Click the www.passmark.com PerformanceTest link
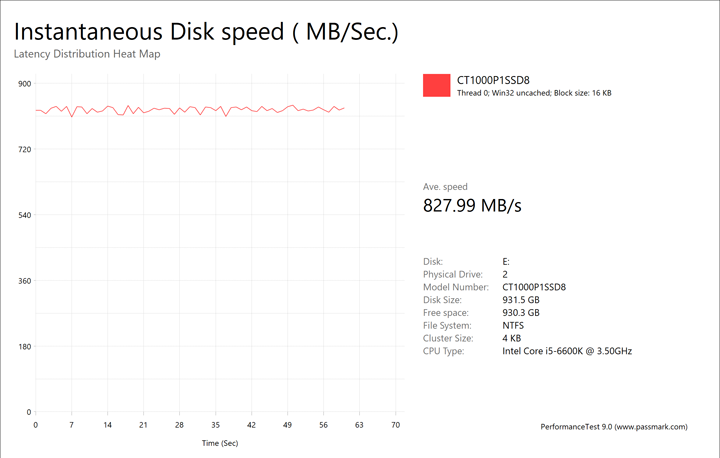Image resolution: width=720 pixels, height=458 pixels. click(x=613, y=427)
